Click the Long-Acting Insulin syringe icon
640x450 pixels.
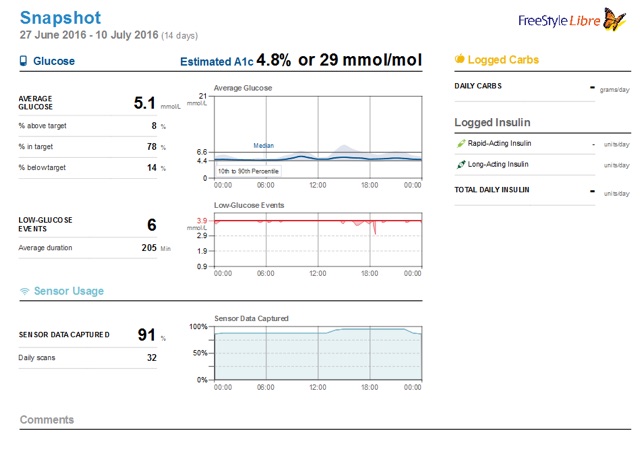(x=461, y=164)
